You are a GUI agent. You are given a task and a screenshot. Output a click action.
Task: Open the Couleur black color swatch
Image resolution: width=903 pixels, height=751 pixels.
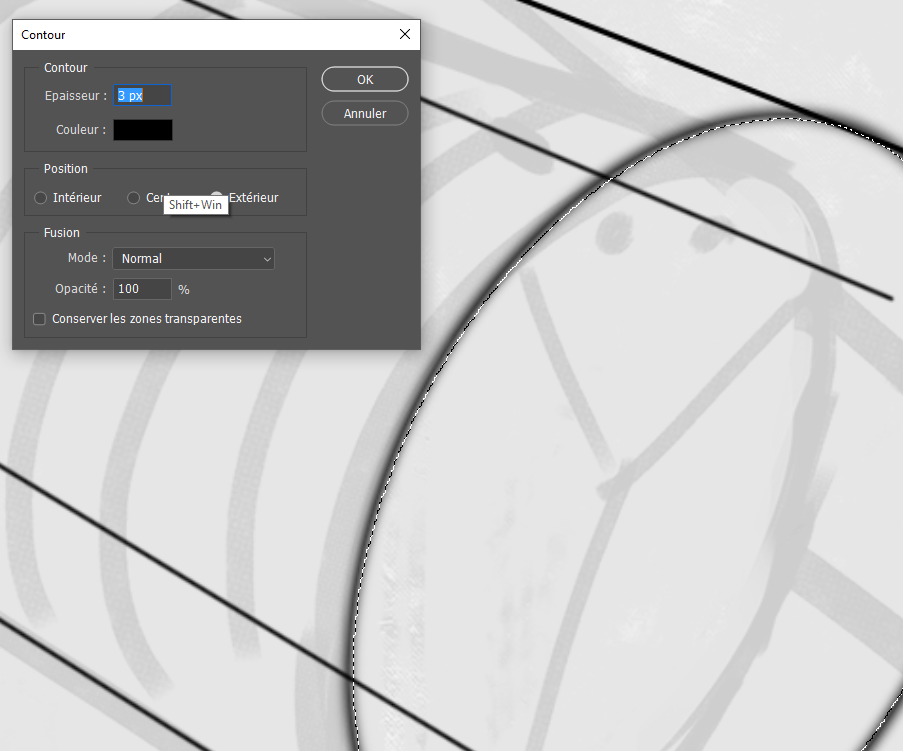coord(145,129)
